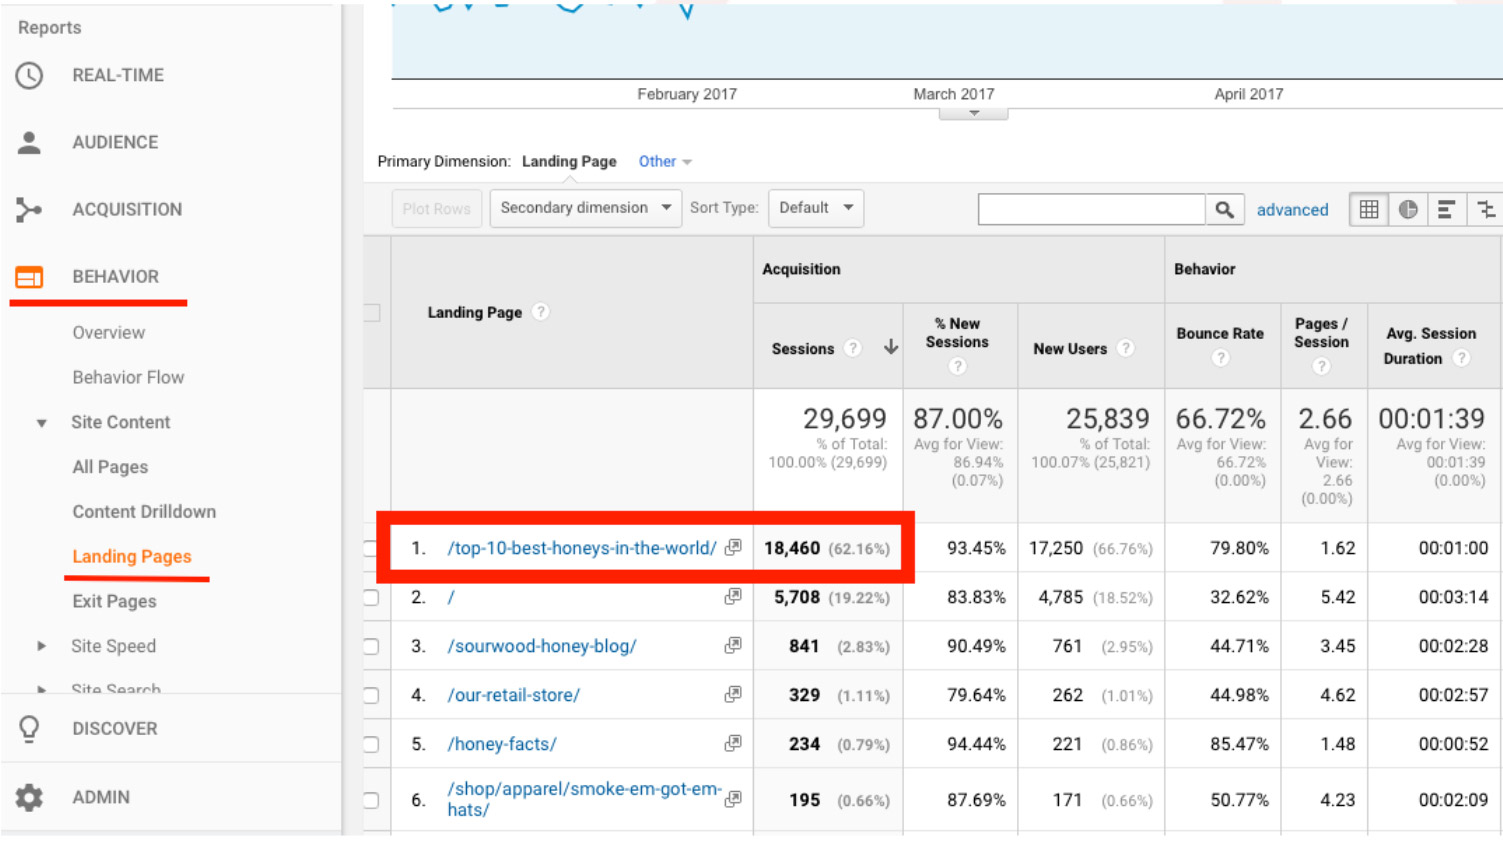The image size is (1503, 843).
Task: Sort by New Users column header
Action: point(1070,349)
